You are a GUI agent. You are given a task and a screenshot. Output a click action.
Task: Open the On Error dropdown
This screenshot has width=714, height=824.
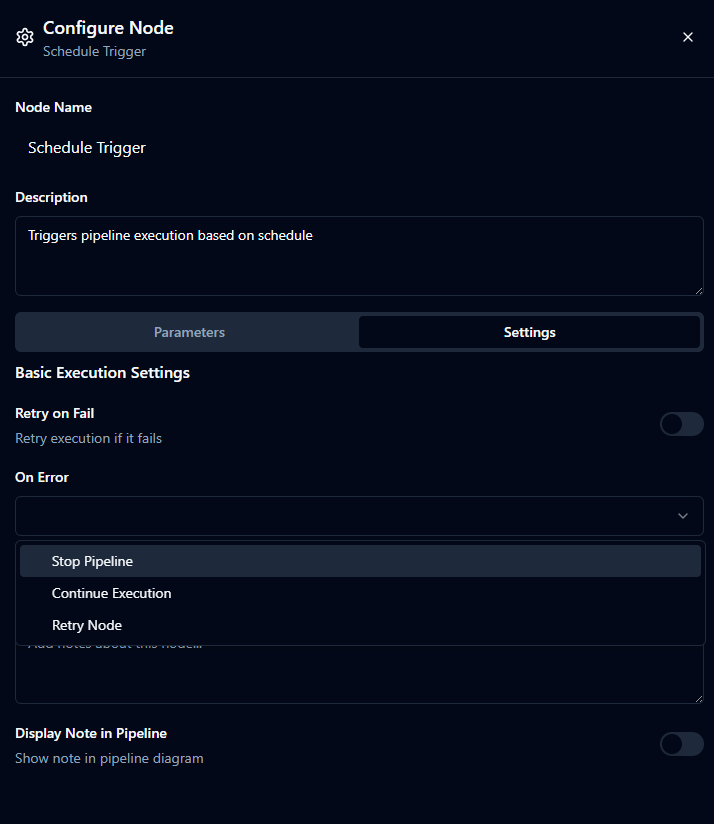pyautogui.click(x=360, y=516)
